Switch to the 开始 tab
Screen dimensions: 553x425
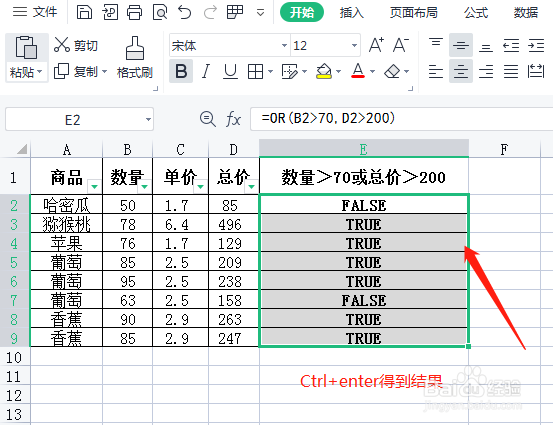302,12
